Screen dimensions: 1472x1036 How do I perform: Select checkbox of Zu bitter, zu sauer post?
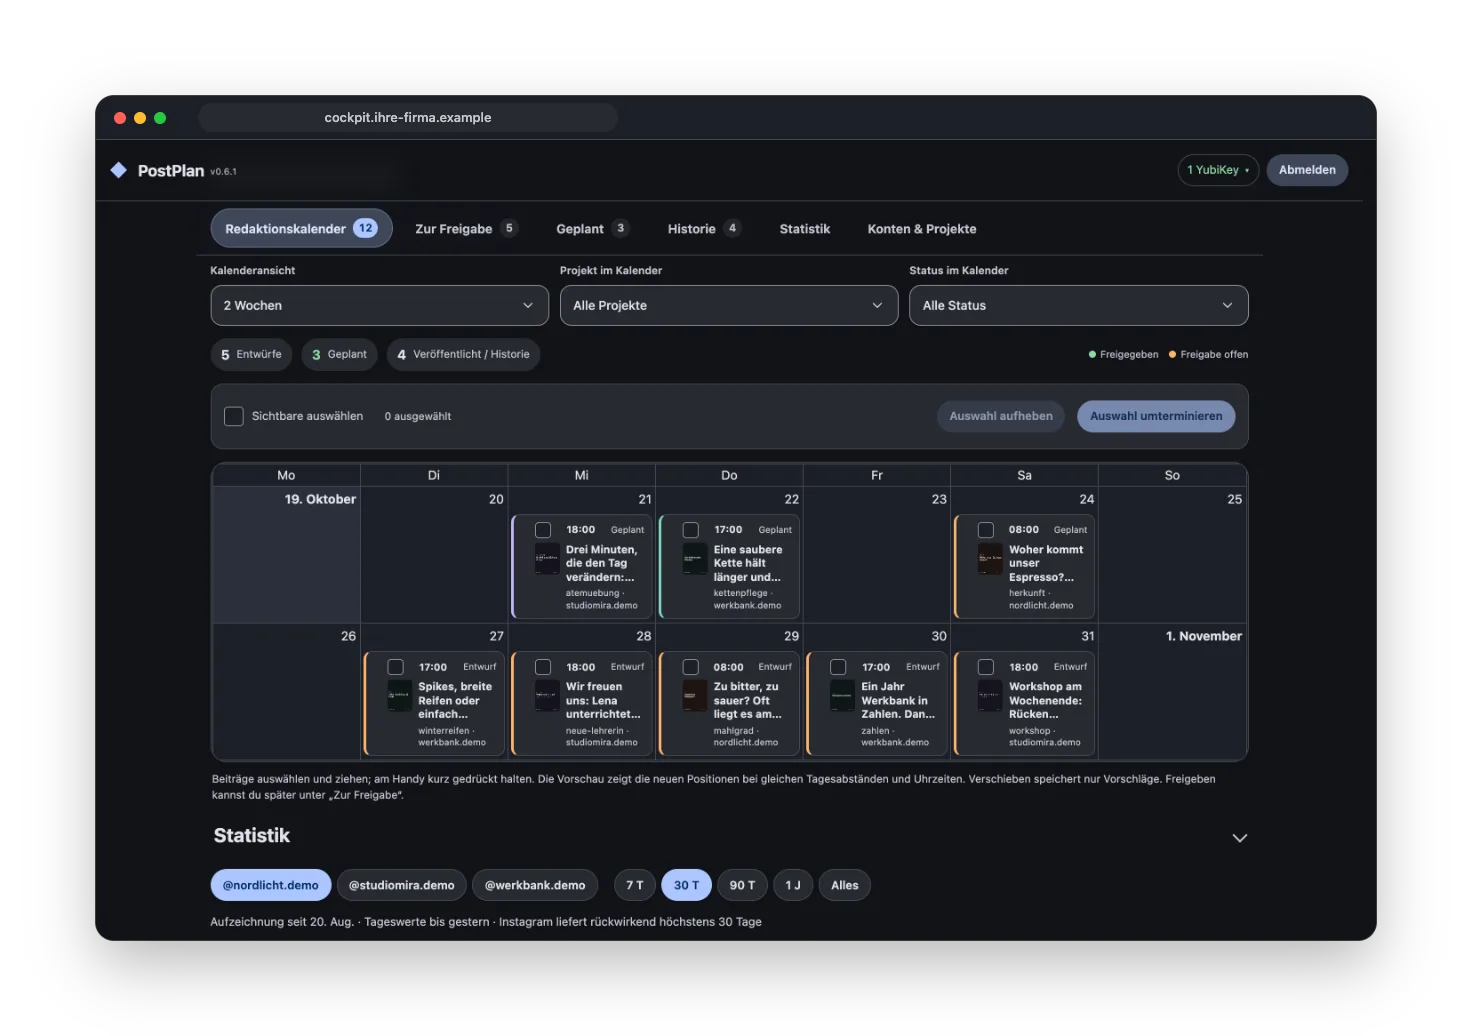coord(691,667)
